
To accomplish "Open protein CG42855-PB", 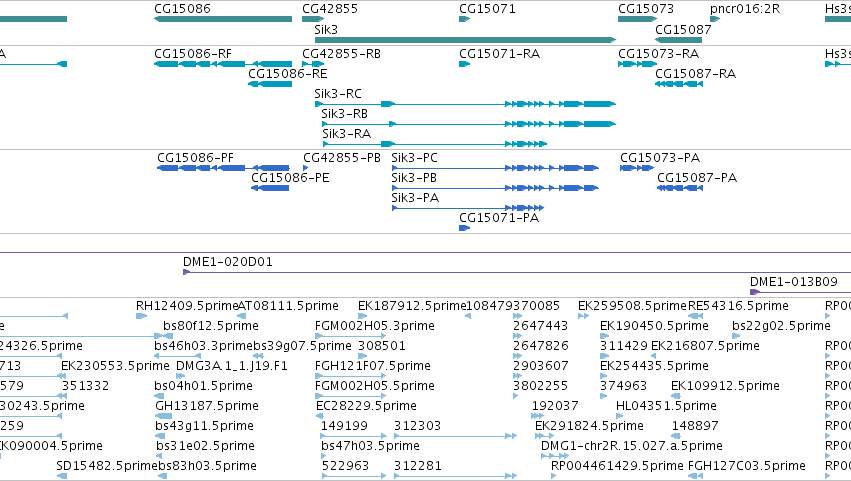I will (x=342, y=158).
